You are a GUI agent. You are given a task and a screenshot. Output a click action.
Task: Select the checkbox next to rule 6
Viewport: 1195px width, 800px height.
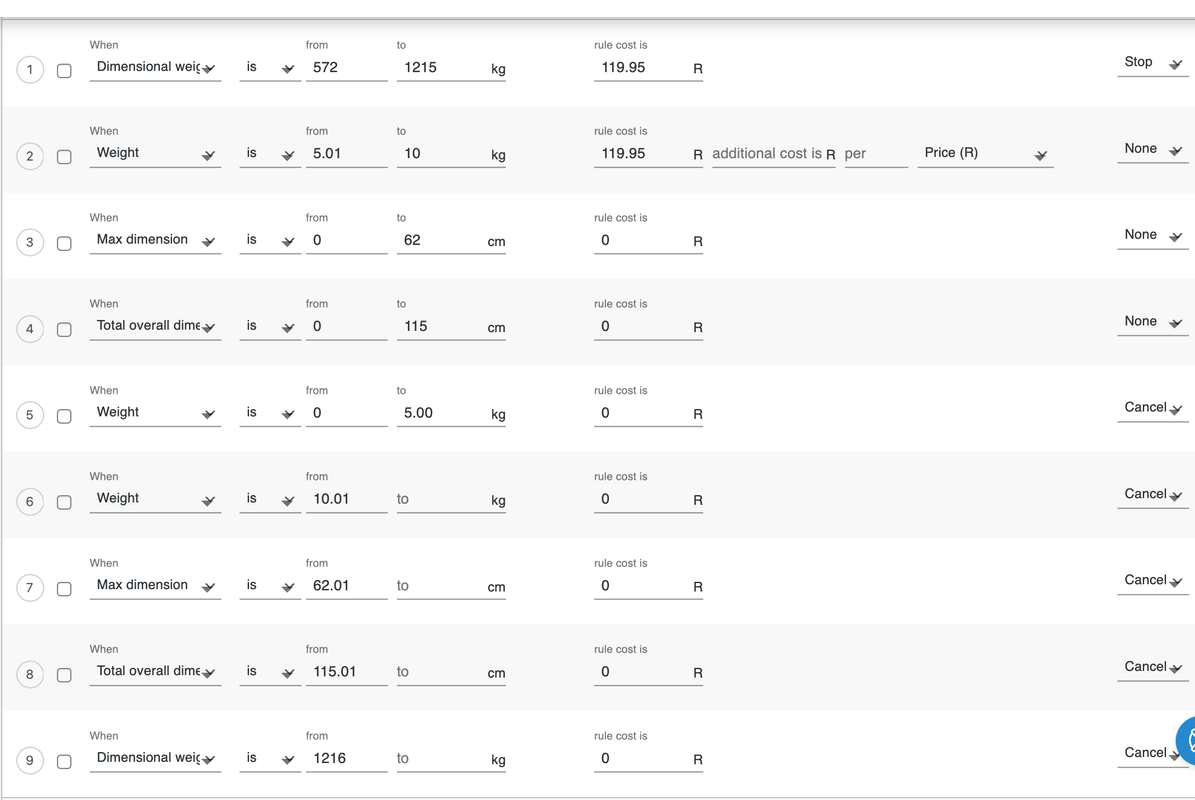tap(64, 502)
